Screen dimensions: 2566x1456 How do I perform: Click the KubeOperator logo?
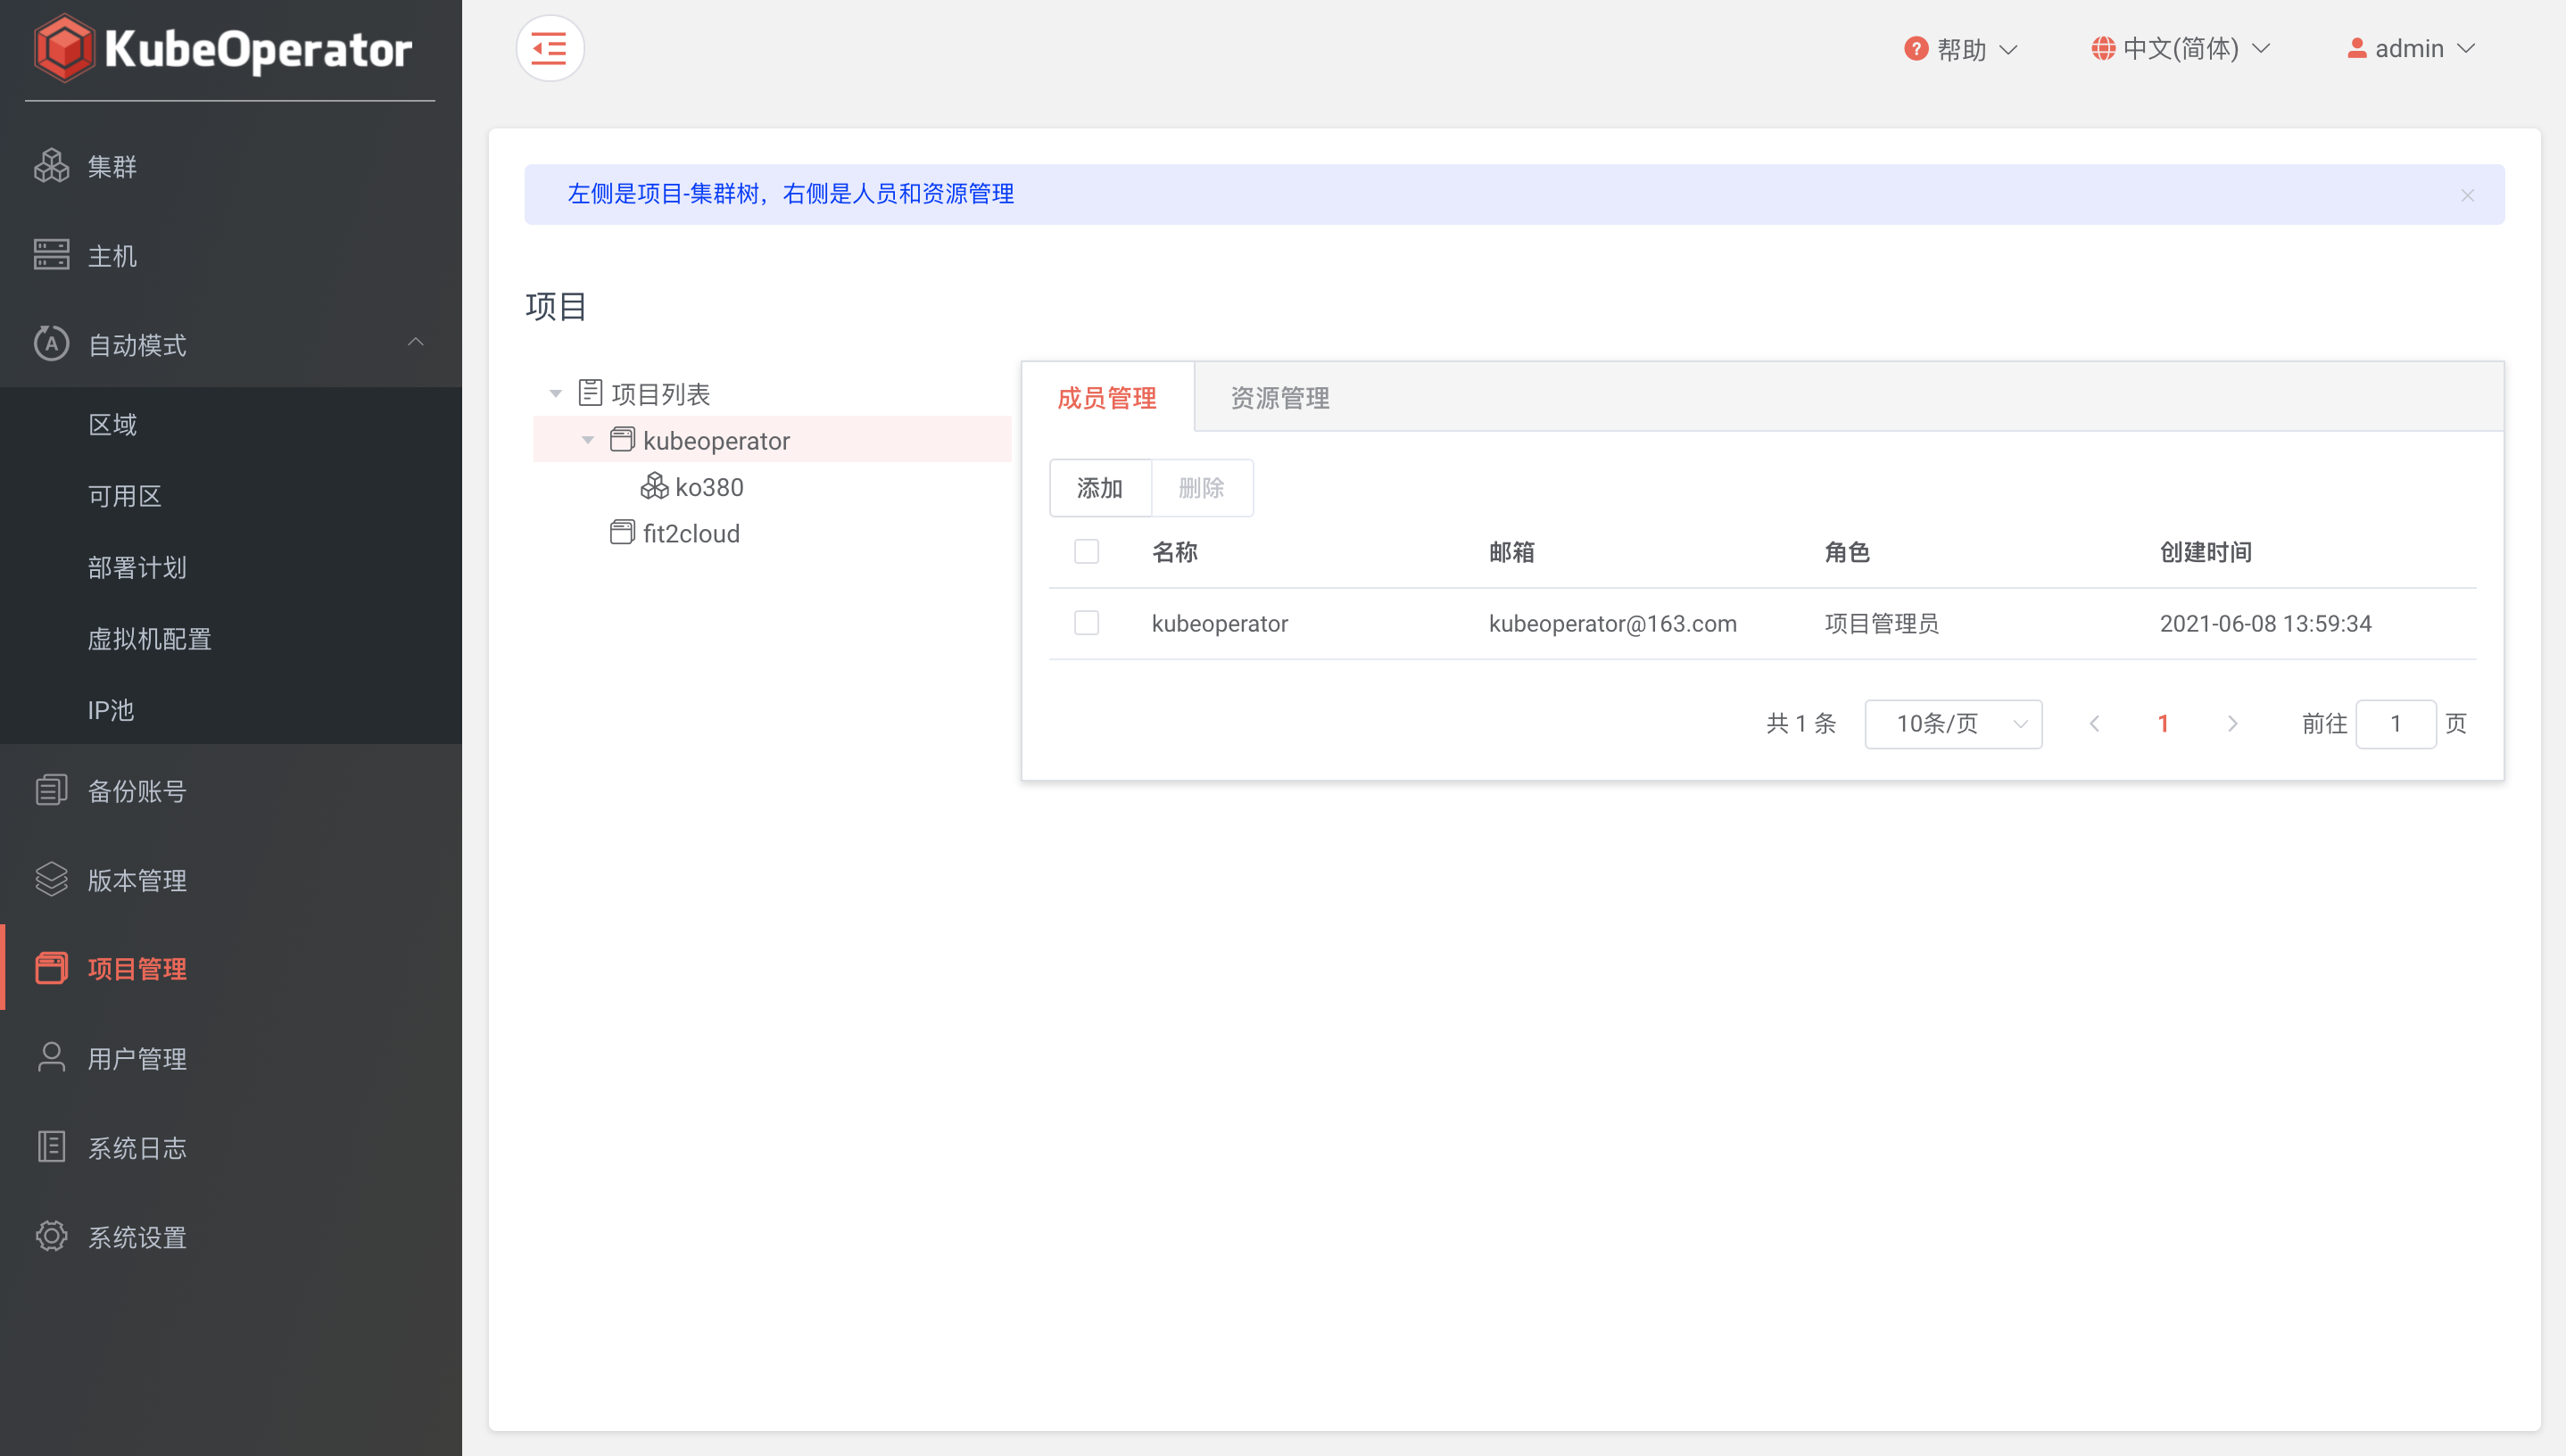coord(222,48)
